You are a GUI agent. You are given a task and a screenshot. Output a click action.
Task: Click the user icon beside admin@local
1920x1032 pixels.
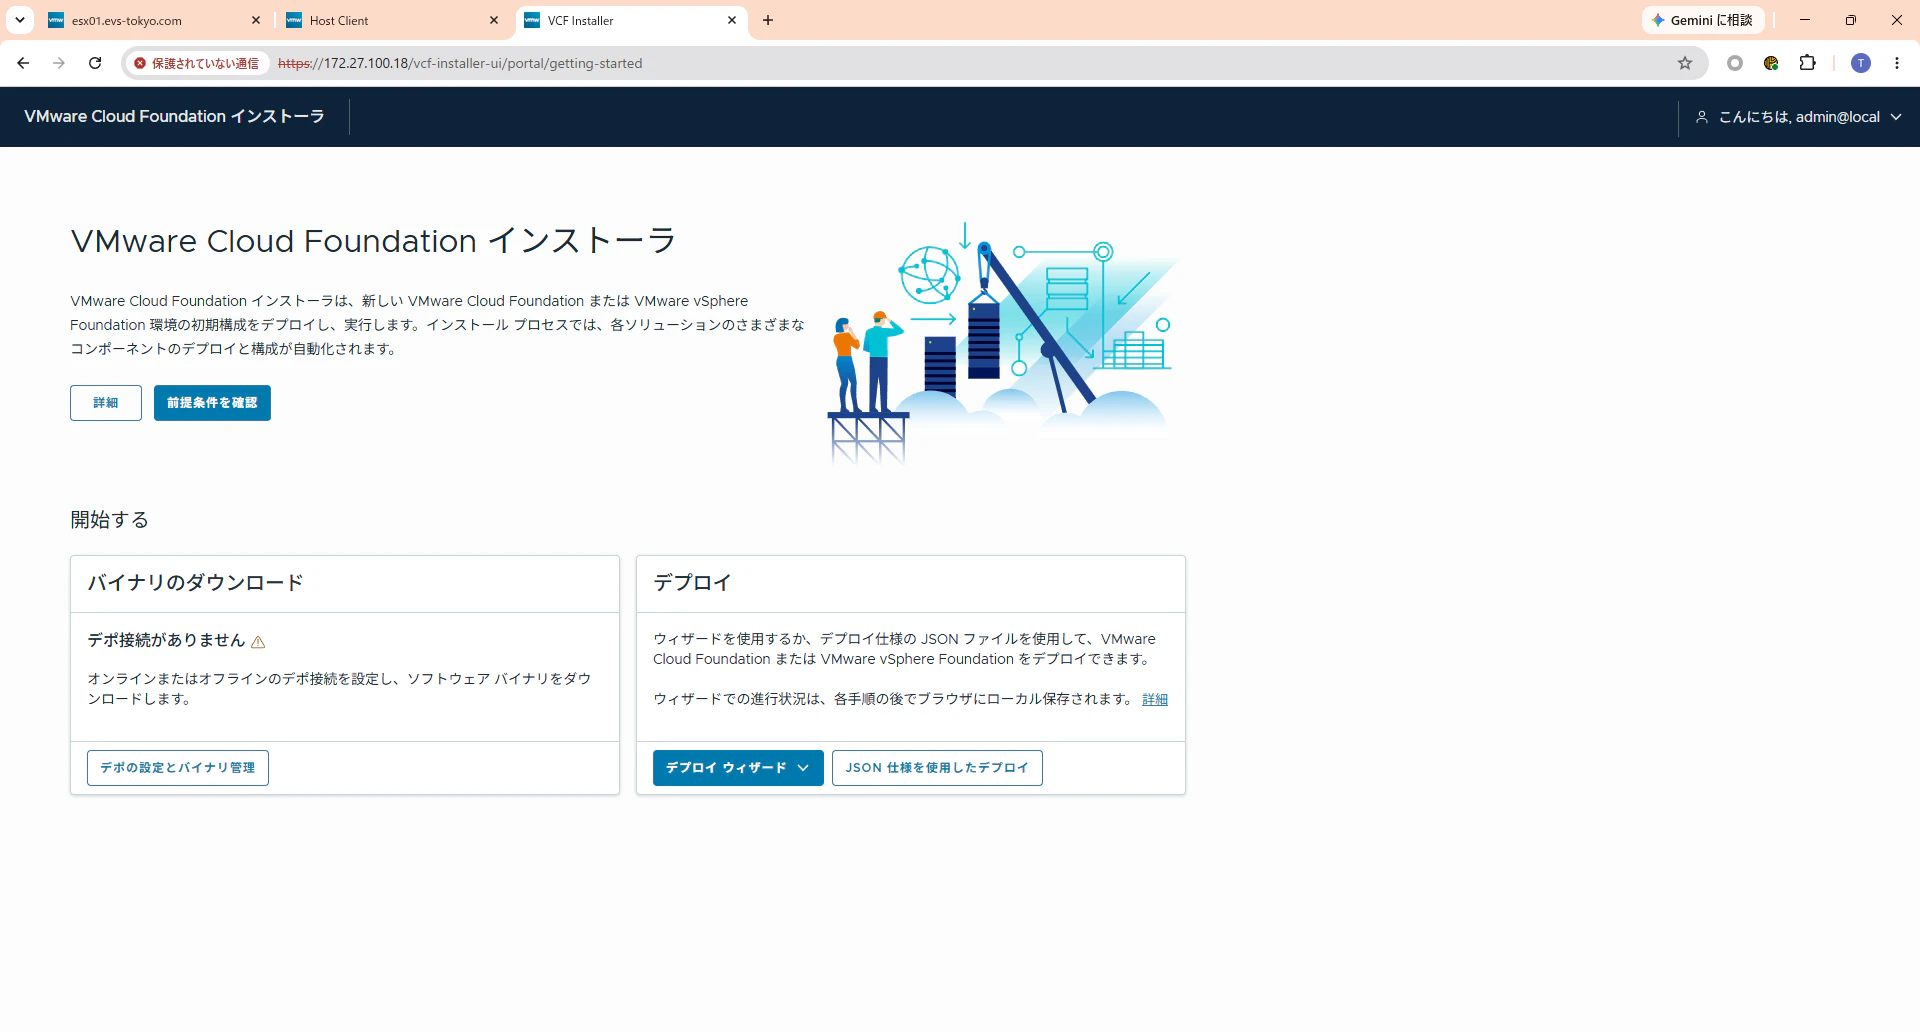(1702, 117)
